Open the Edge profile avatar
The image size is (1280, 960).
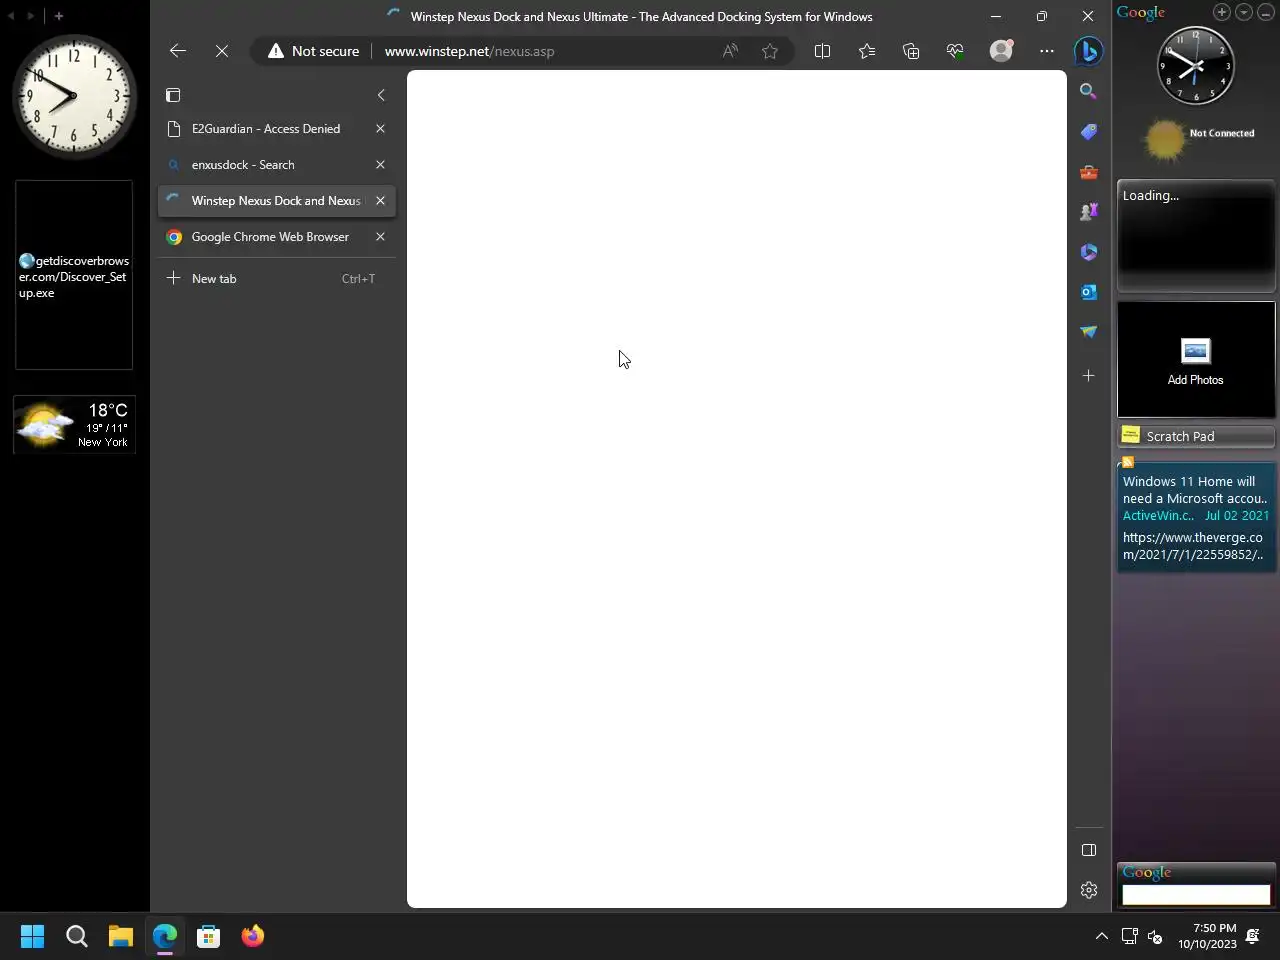(x=1001, y=50)
